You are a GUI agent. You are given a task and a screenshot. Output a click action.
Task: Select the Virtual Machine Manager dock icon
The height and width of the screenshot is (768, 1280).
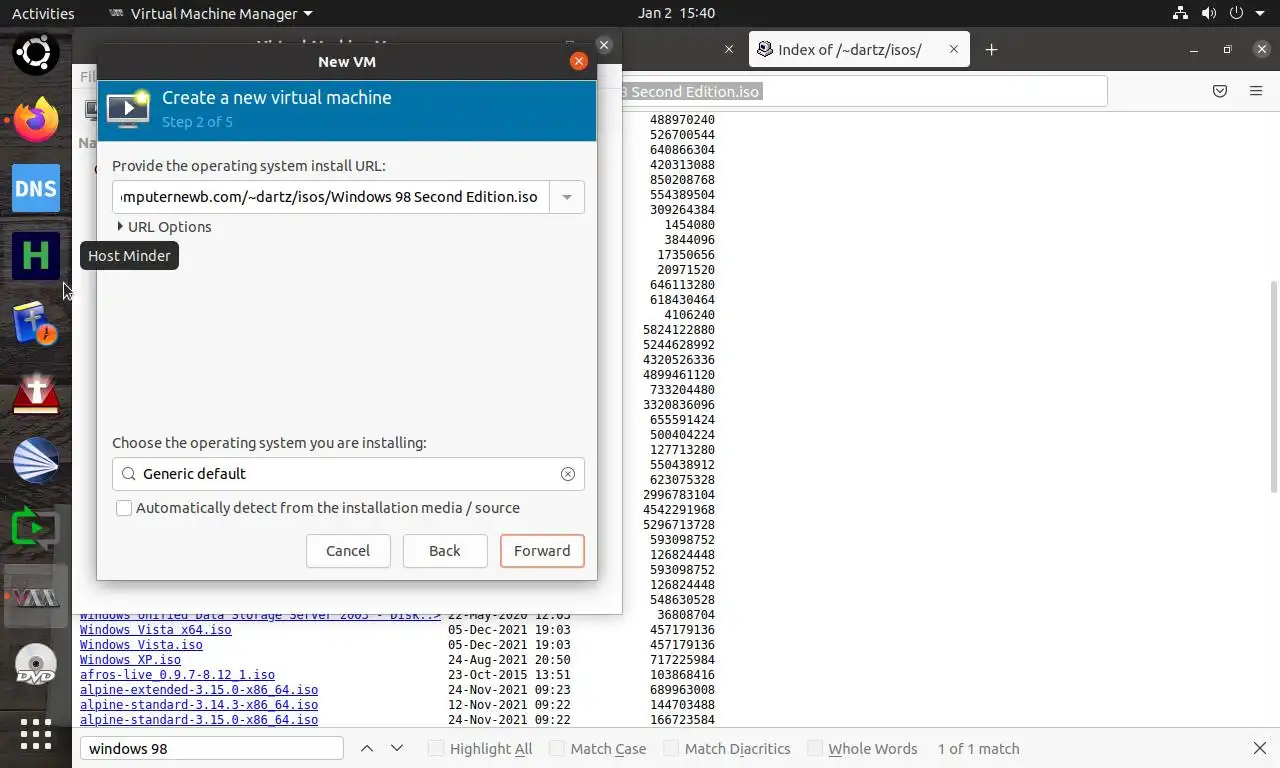[36, 597]
